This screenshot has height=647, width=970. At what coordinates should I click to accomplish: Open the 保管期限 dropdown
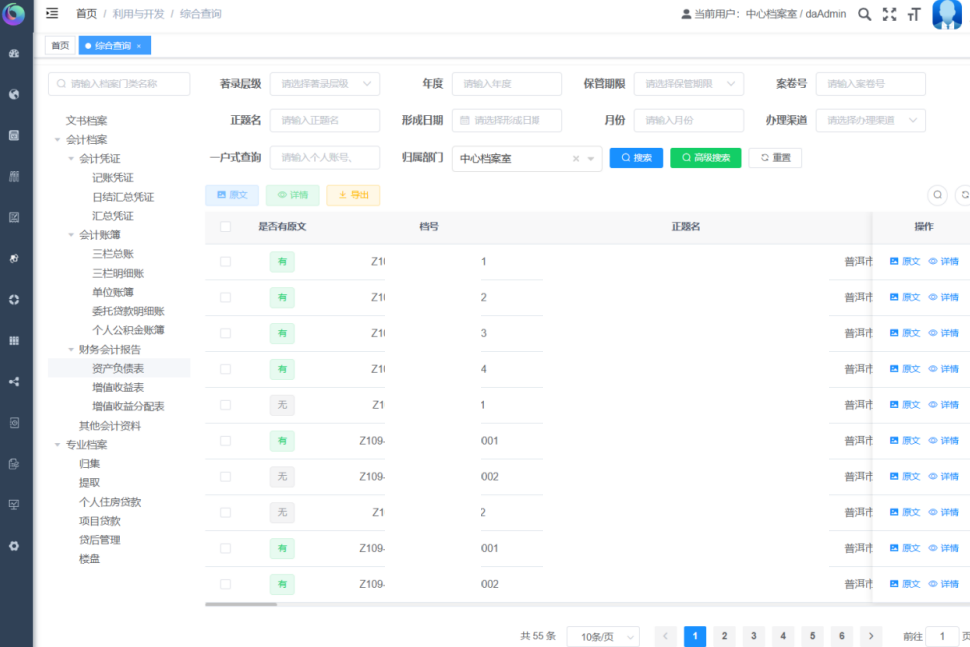pyautogui.click(x=689, y=85)
